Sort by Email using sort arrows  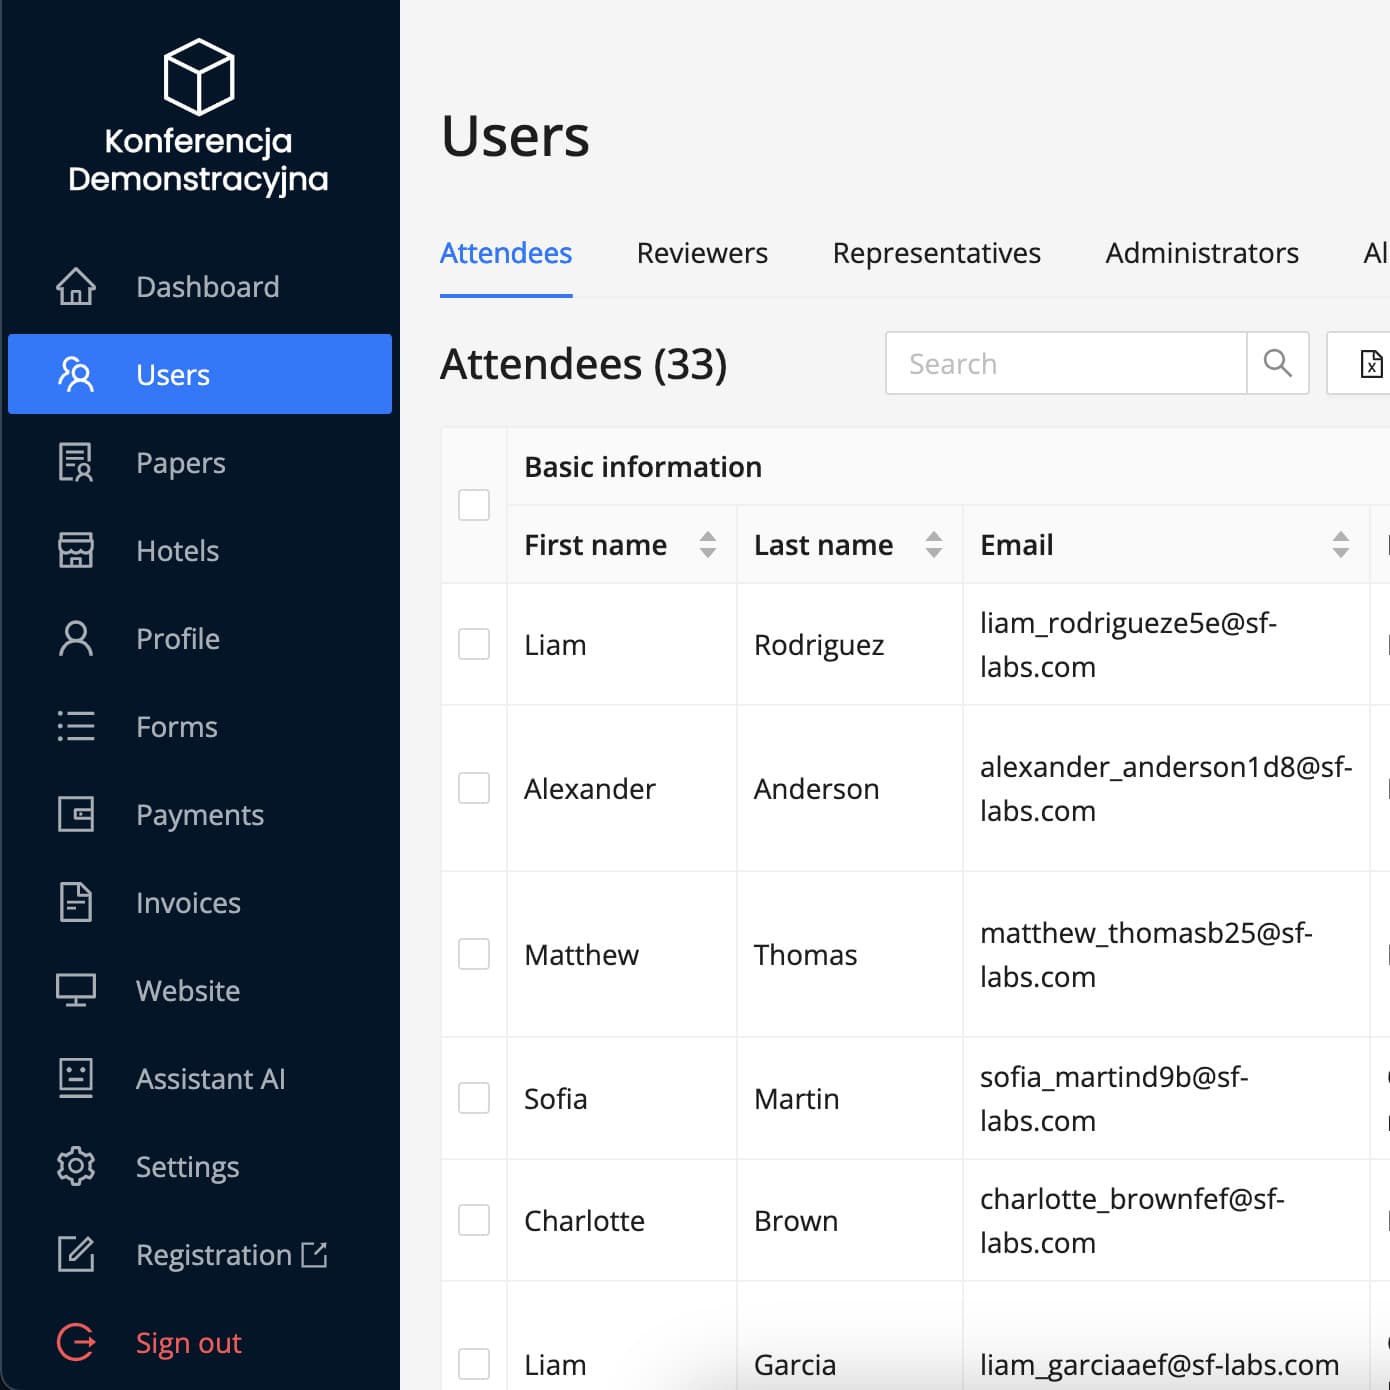pyautogui.click(x=1341, y=545)
